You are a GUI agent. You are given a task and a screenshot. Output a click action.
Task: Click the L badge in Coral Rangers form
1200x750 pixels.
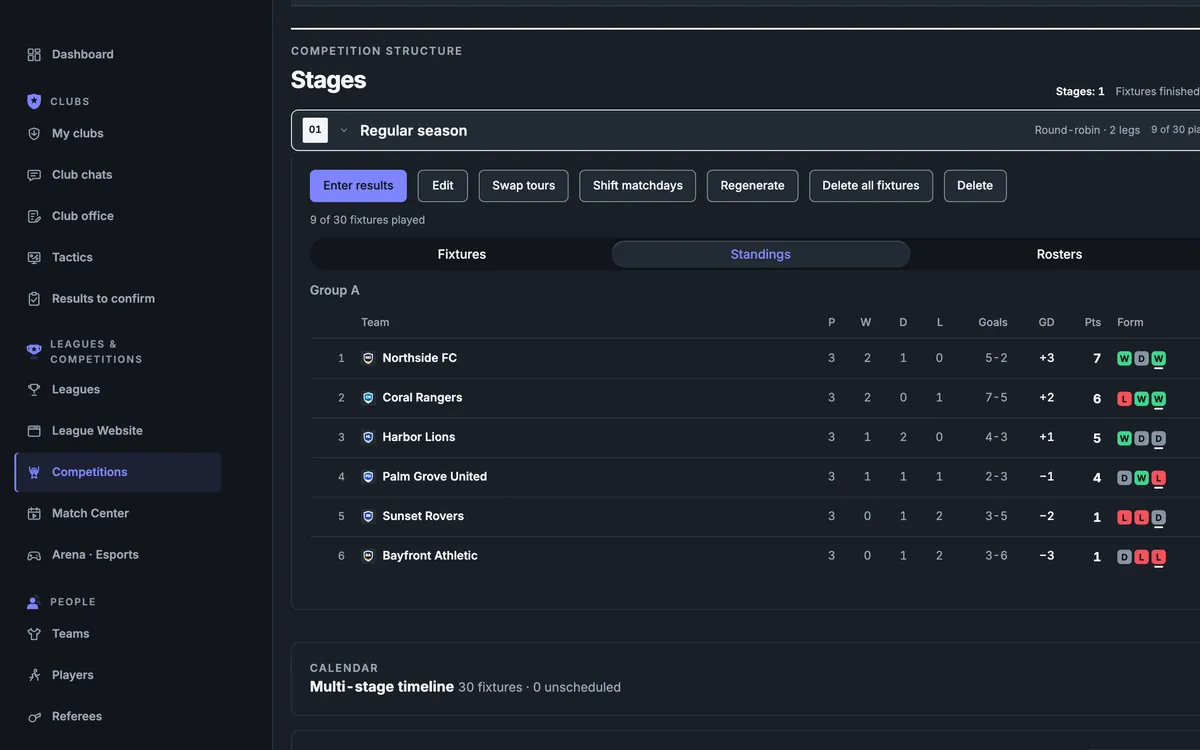tap(1124, 398)
